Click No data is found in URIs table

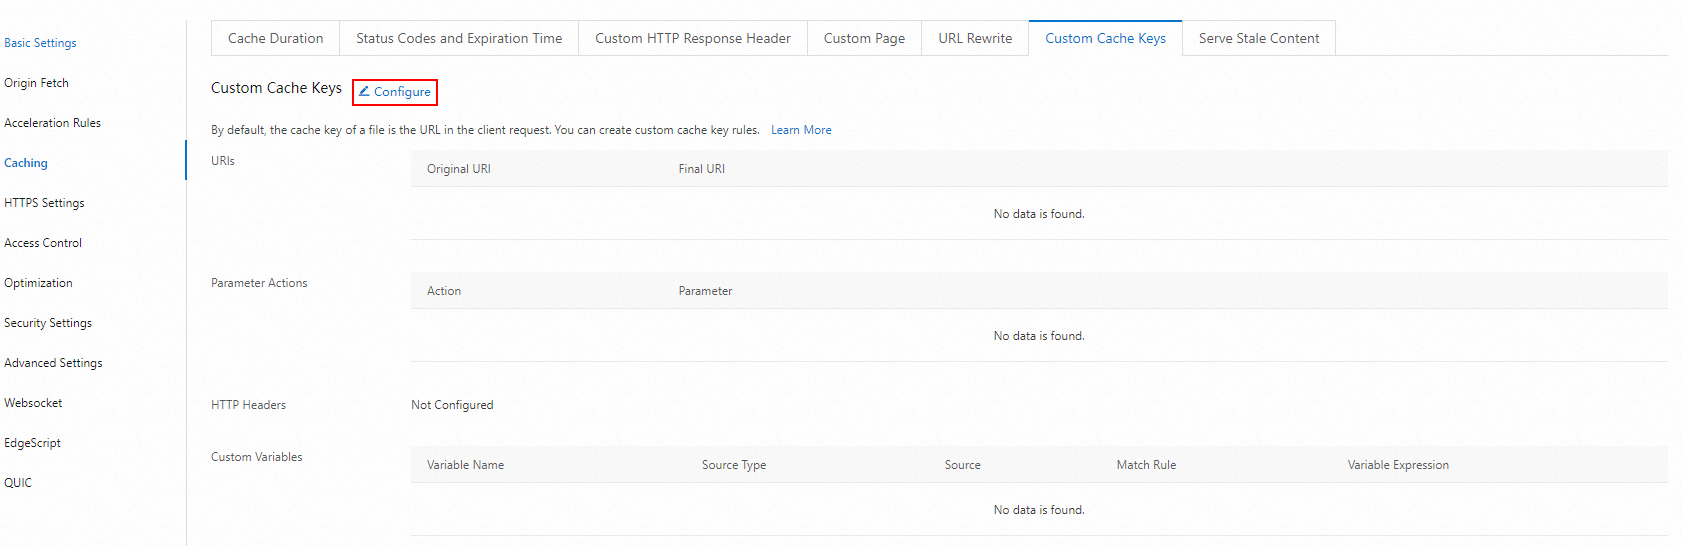pos(1039,214)
